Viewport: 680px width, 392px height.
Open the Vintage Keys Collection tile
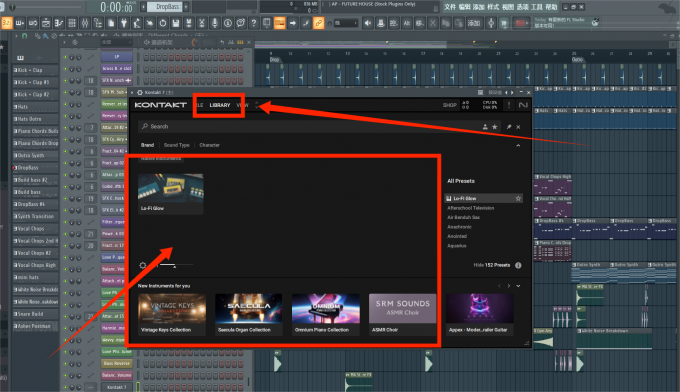pyautogui.click(x=172, y=314)
